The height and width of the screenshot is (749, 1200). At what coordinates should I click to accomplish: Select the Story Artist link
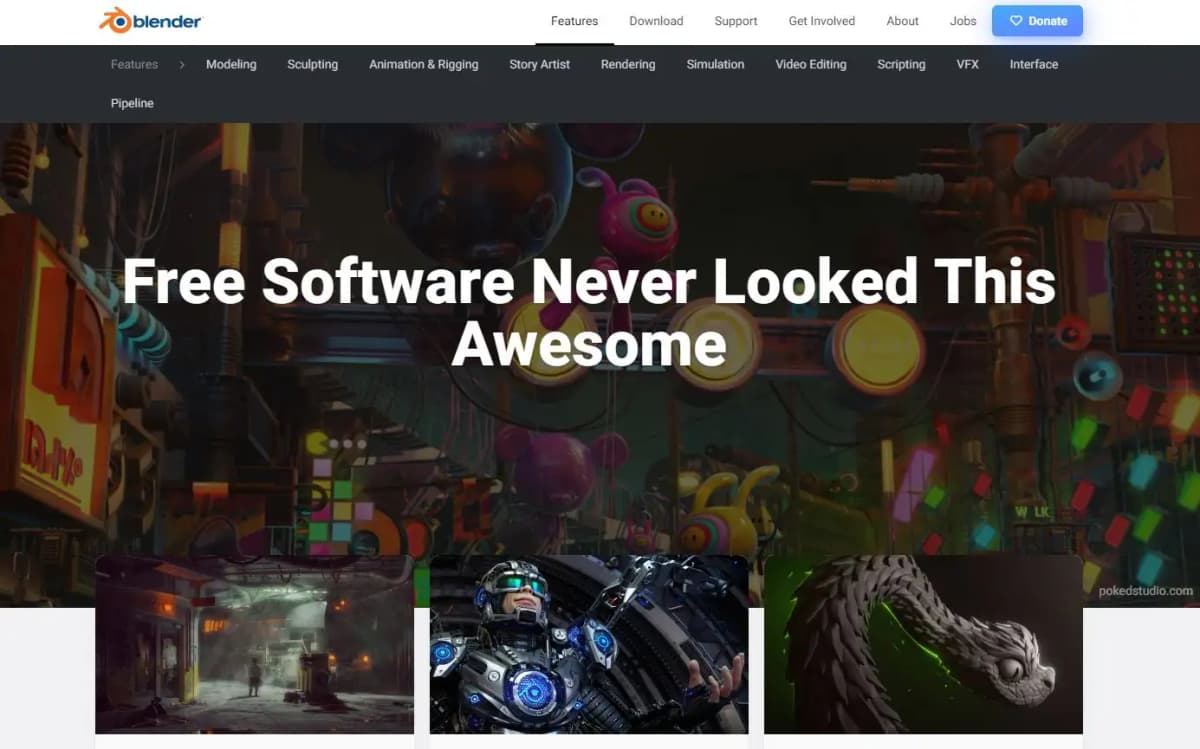(540, 64)
